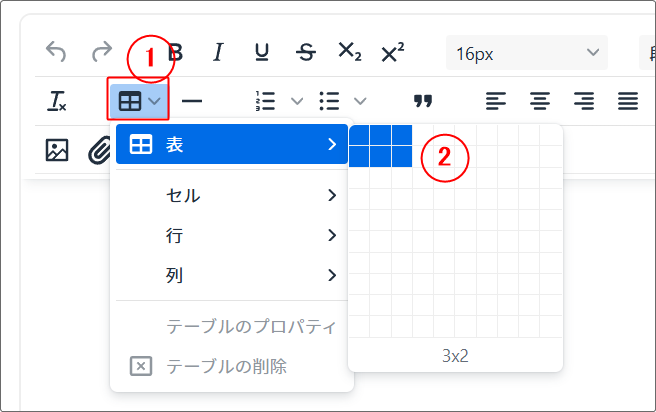Screen dimensions: 656x412
Task: Toggle strikethrough text formatting
Action: click(306, 52)
